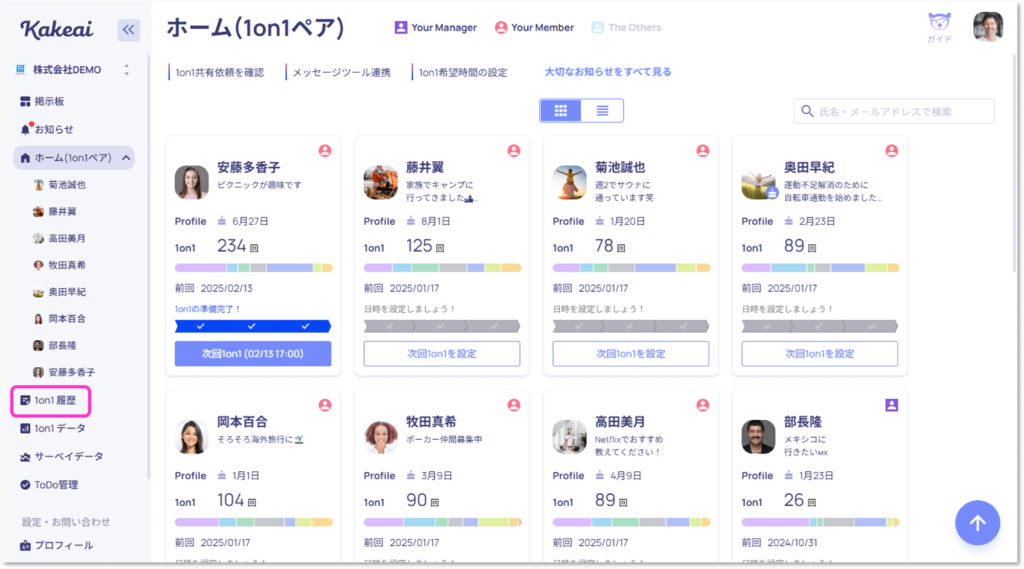Toggle Your Member filter

[x=534, y=27]
